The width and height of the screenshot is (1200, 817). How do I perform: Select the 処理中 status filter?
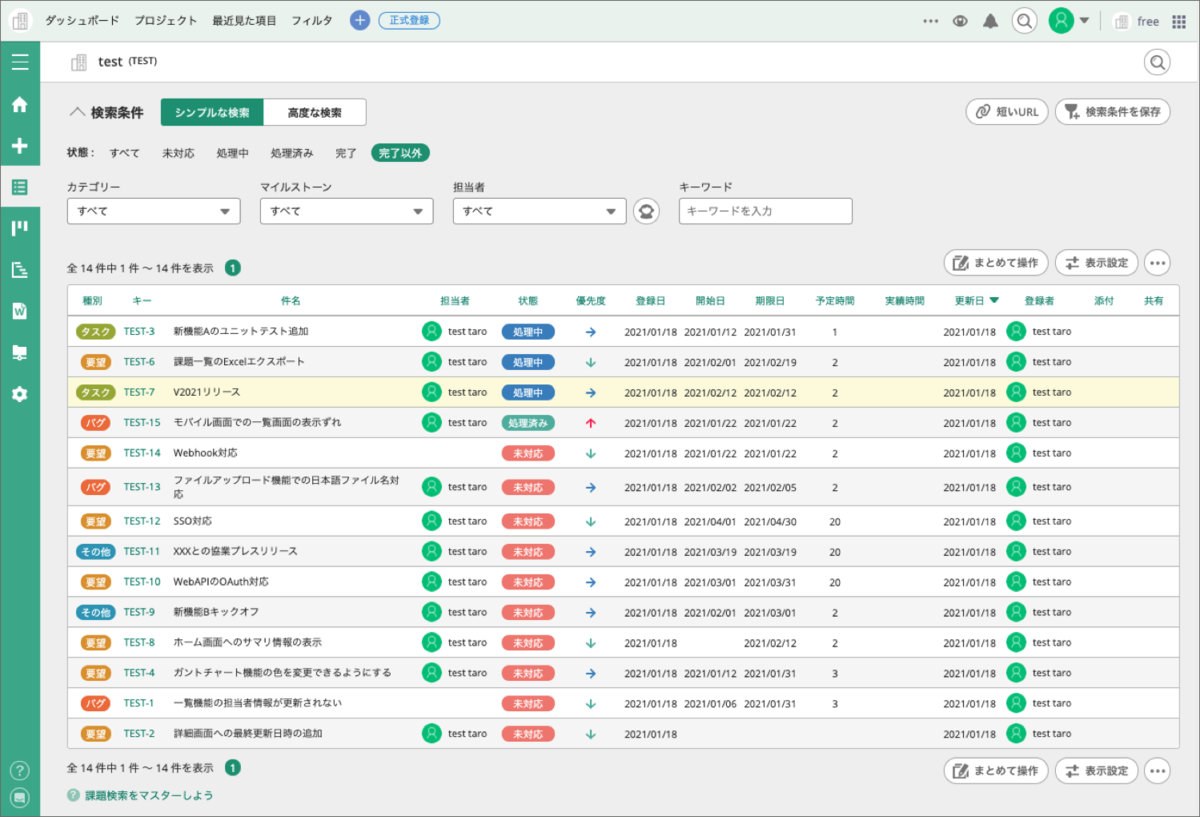coord(232,153)
